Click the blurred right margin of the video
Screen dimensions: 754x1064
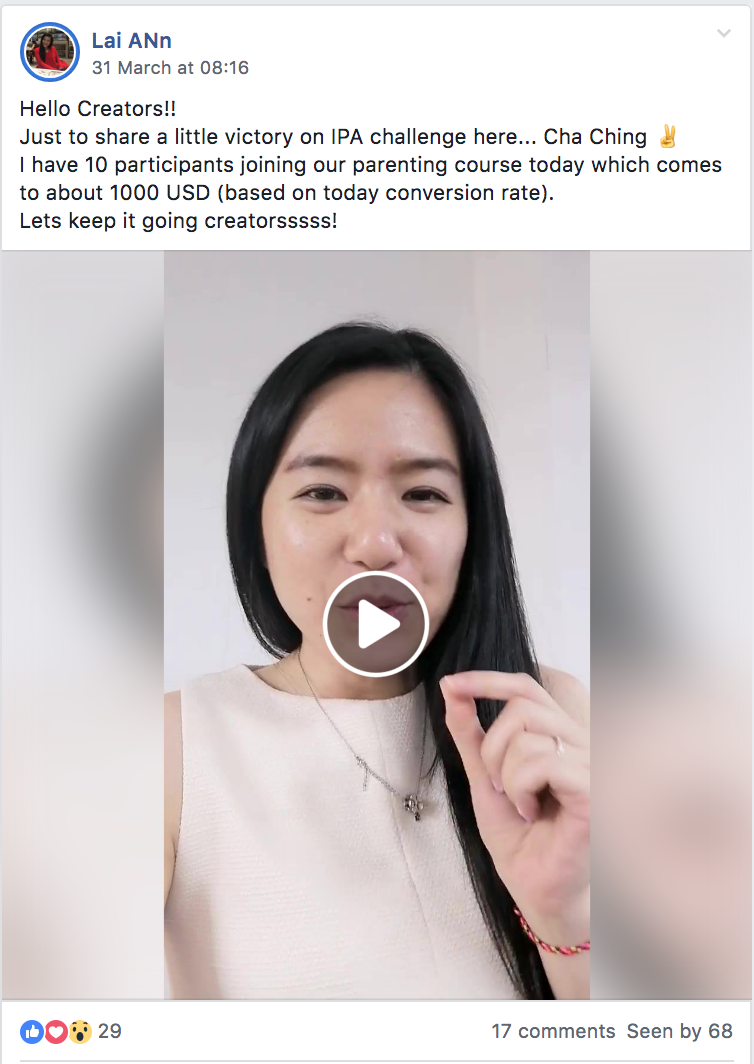(x=671, y=624)
